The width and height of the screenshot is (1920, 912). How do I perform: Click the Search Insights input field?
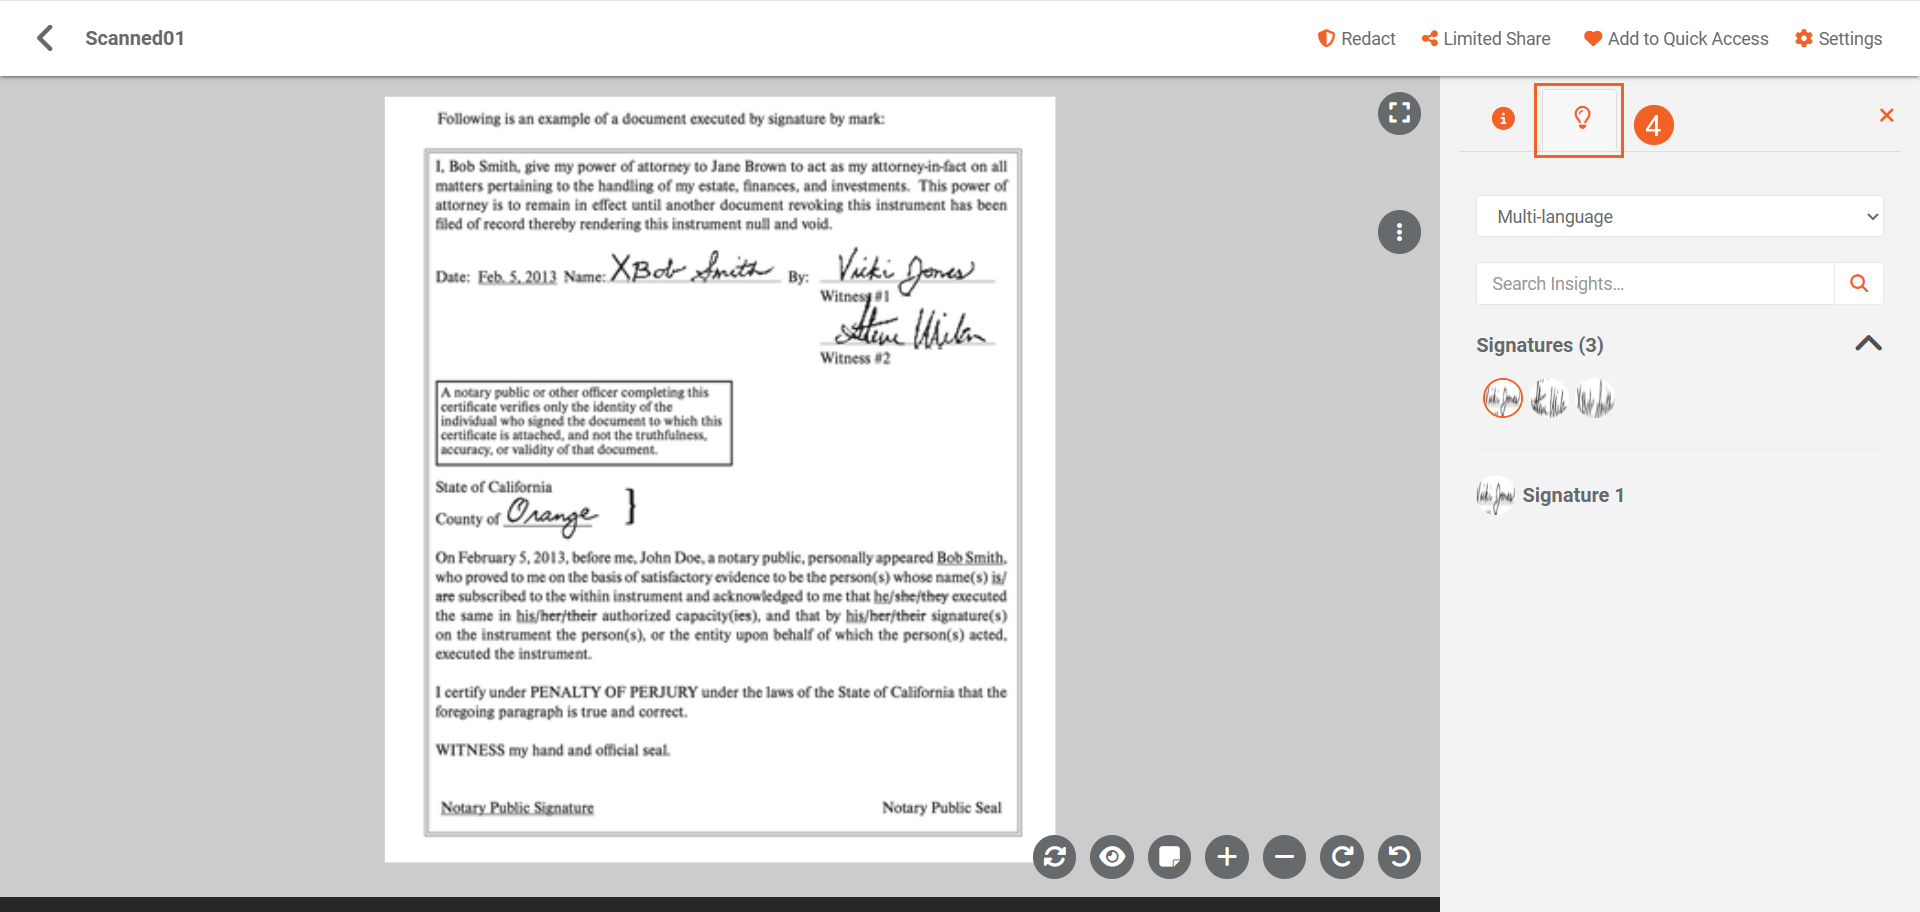pos(1655,284)
